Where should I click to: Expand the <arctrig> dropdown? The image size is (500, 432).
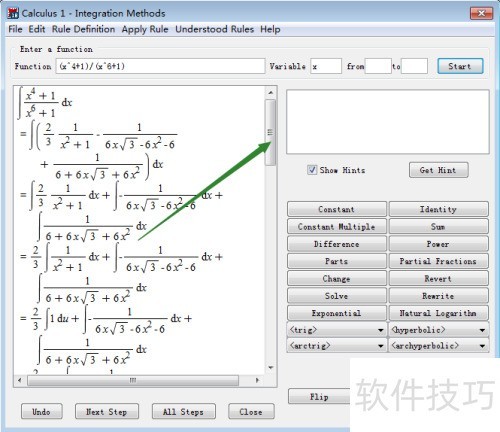pyautogui.click(x=337, y=345)
